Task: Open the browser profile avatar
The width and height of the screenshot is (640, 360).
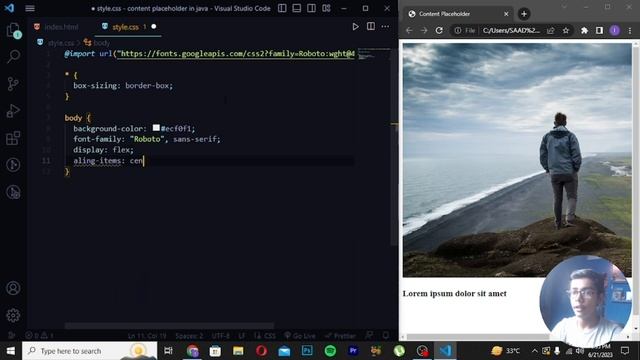Action: (x=614, y=30)
